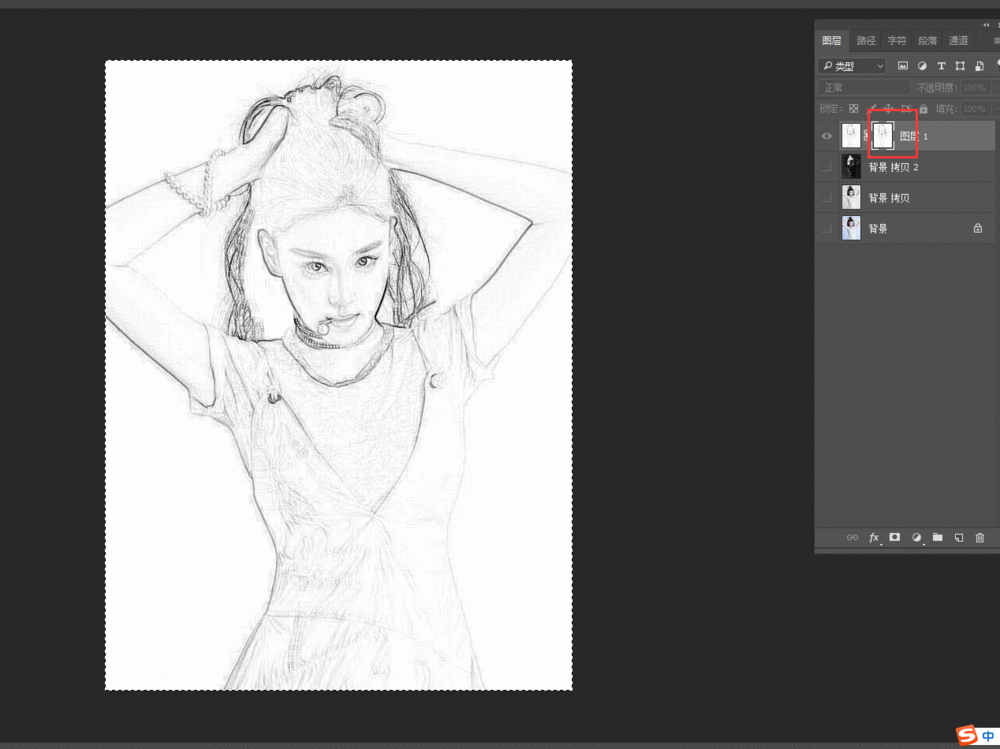Open the 类型 layer filter dropdown
Image resolution: width=1000 pixels, height=749 pixels.
(852, 66)
